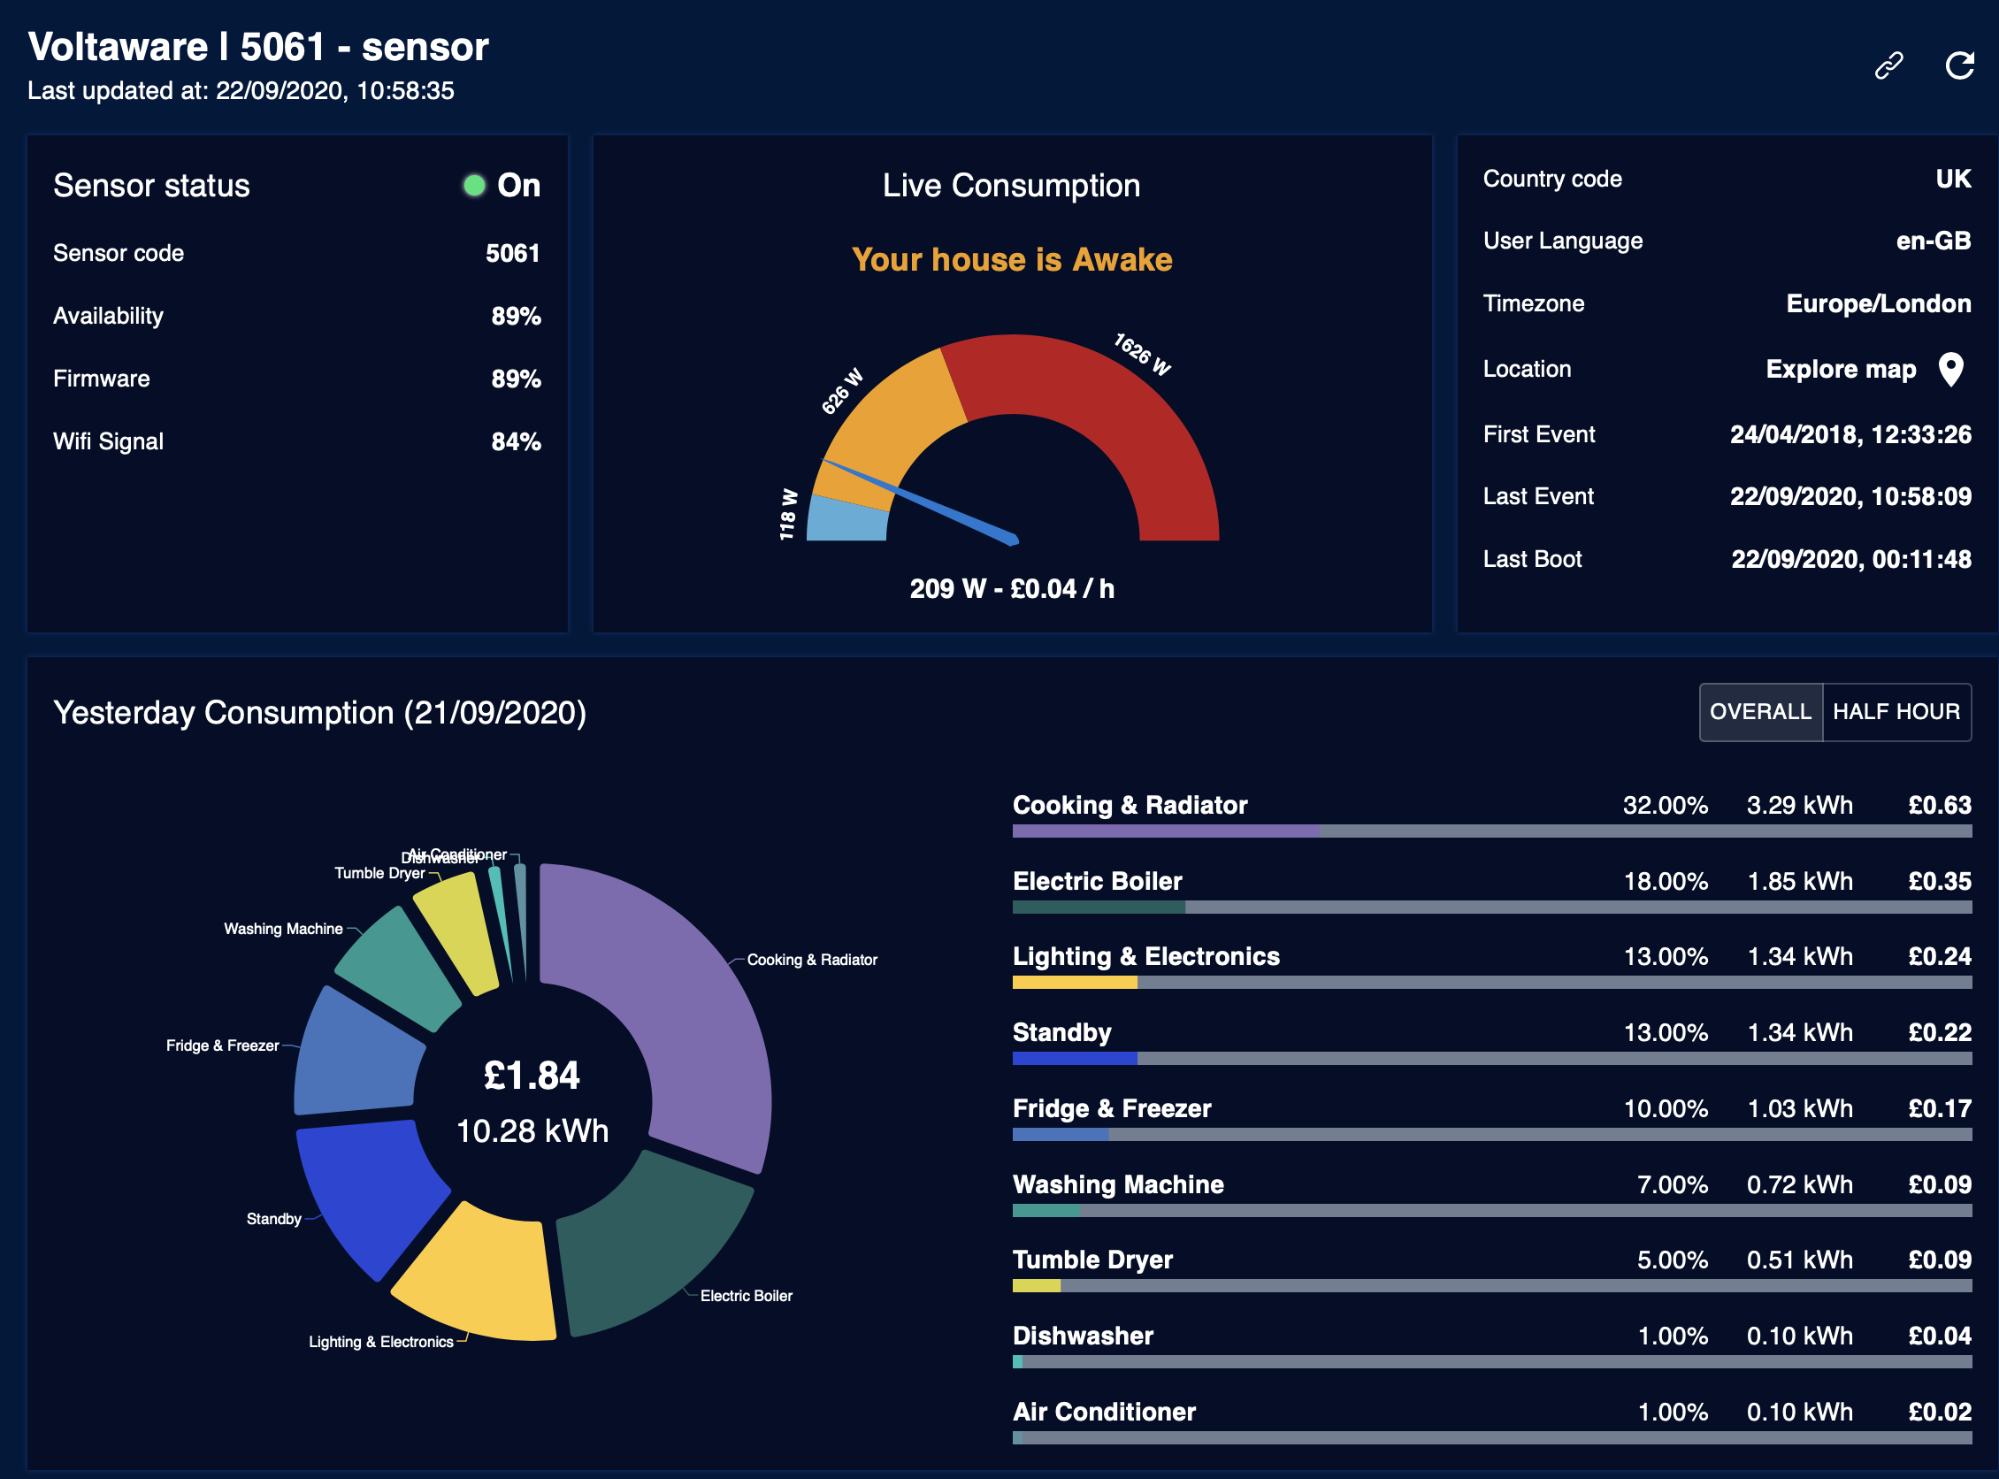Image resolution: width=1999 pixels, height=1479 pixels.
Task: Click the Sensor status heading
Action: pos(151,186)
